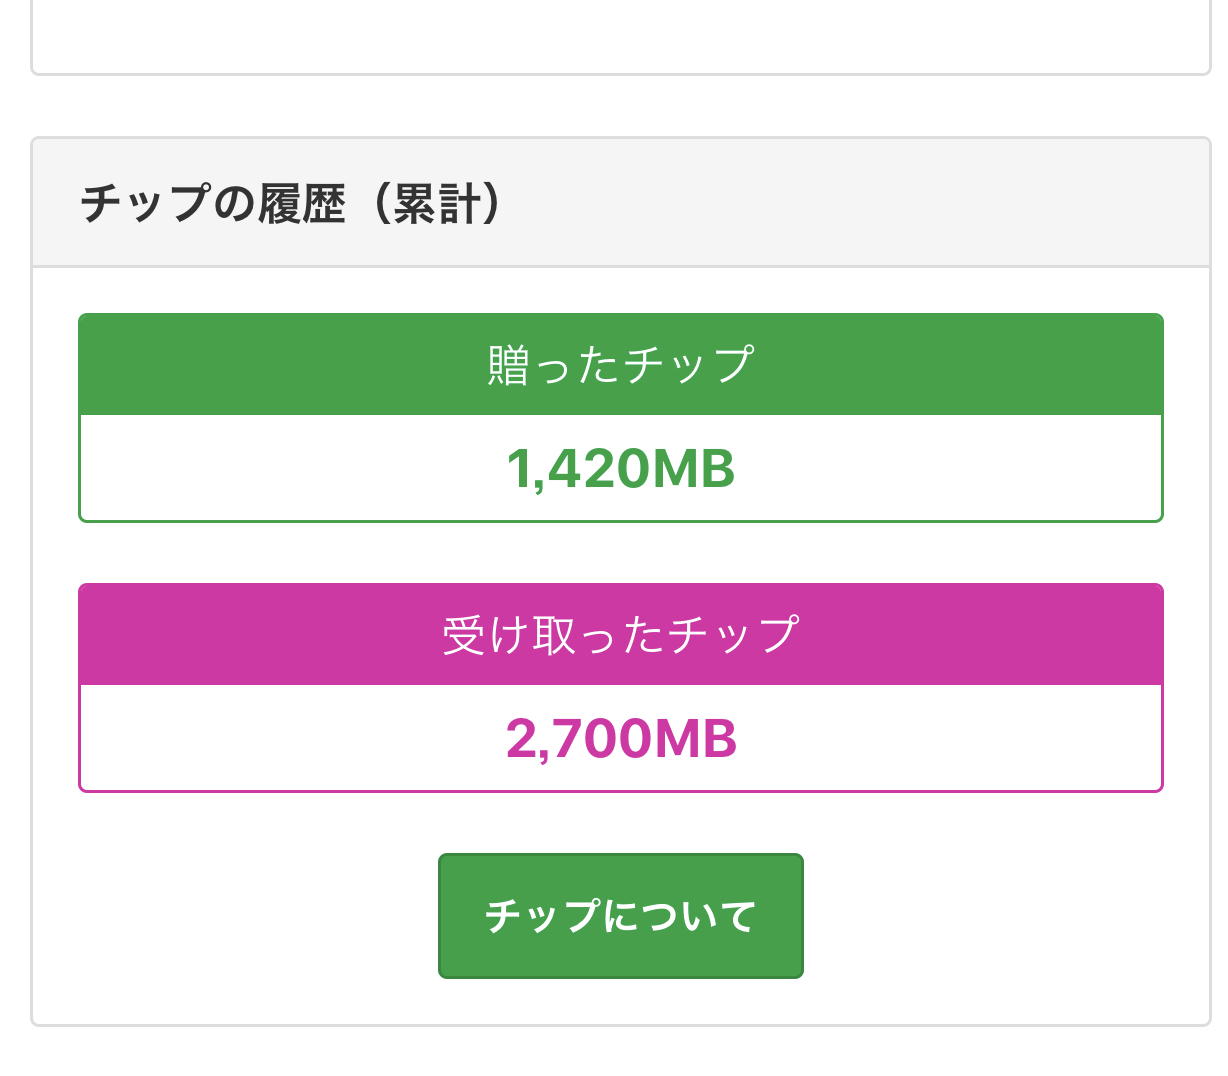Select the pink 受け取ったチップ header
The width and height of the screenshot is (1228, 1076).
click(620, 635)
